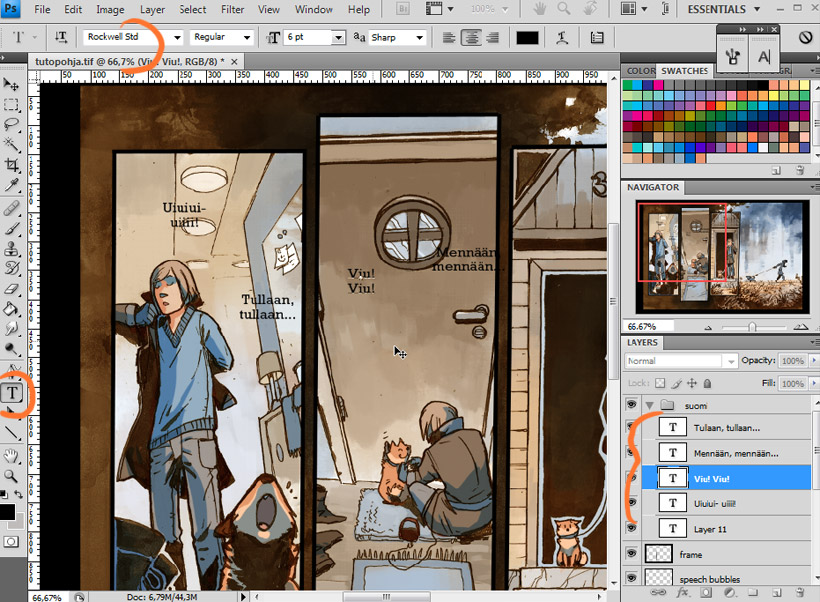Click the Create warped text icon
The image size is (820, 602).
(x=567, y=38)
